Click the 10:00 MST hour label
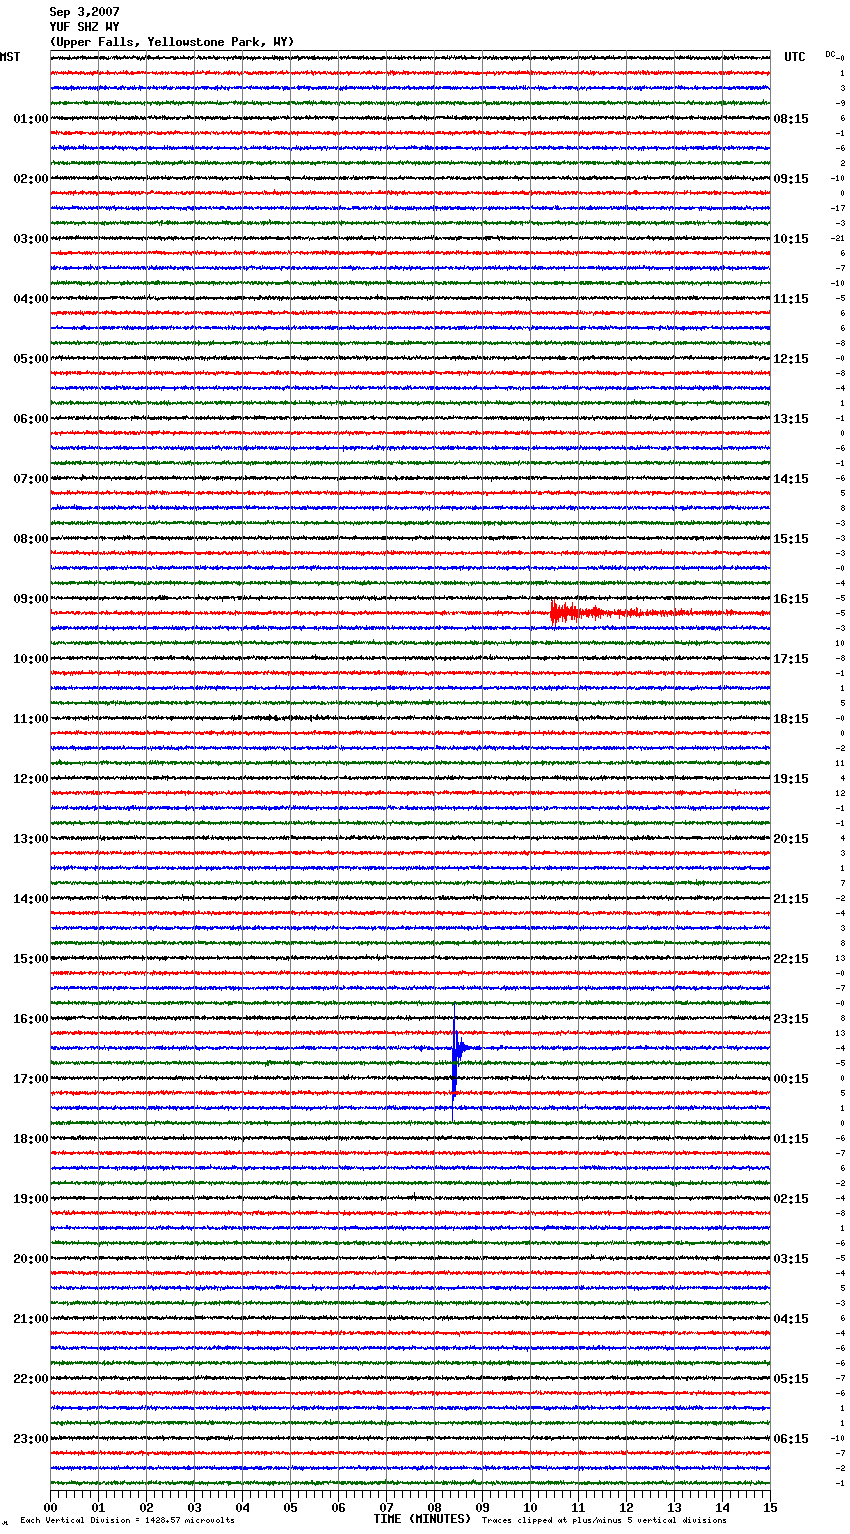This screenshot has width=850, height=1534. pyautogui.click(x=31, y=659)
